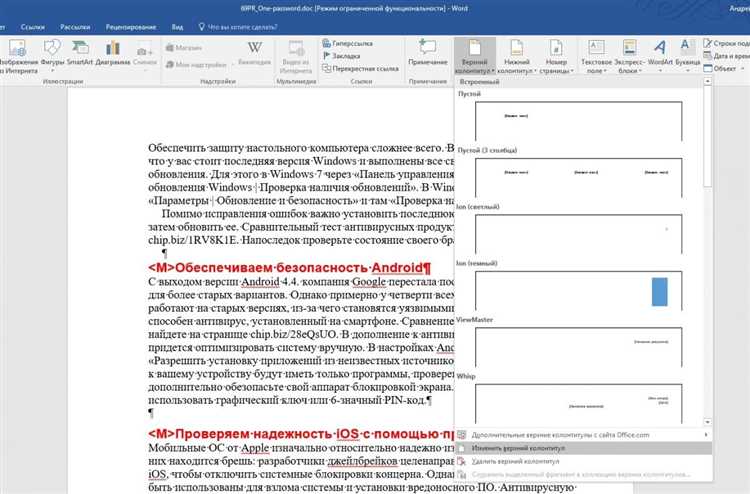
Task: Open the Фигуры shapes gallery
Action: coord(52,56)
